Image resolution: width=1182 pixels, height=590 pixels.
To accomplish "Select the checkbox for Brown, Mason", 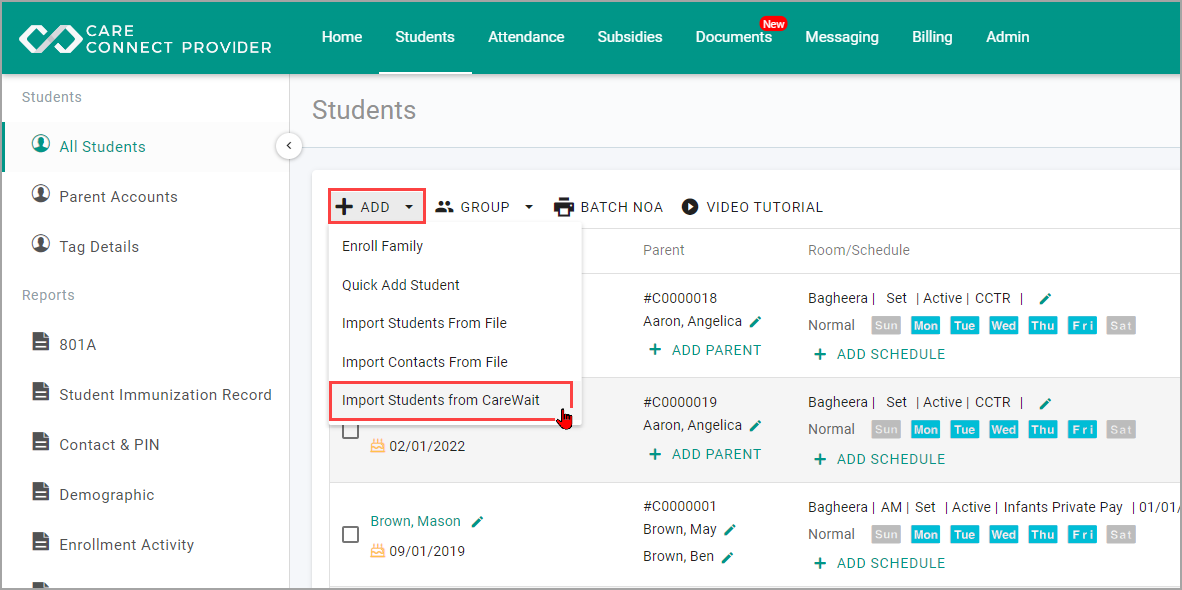I will (350, 534).
